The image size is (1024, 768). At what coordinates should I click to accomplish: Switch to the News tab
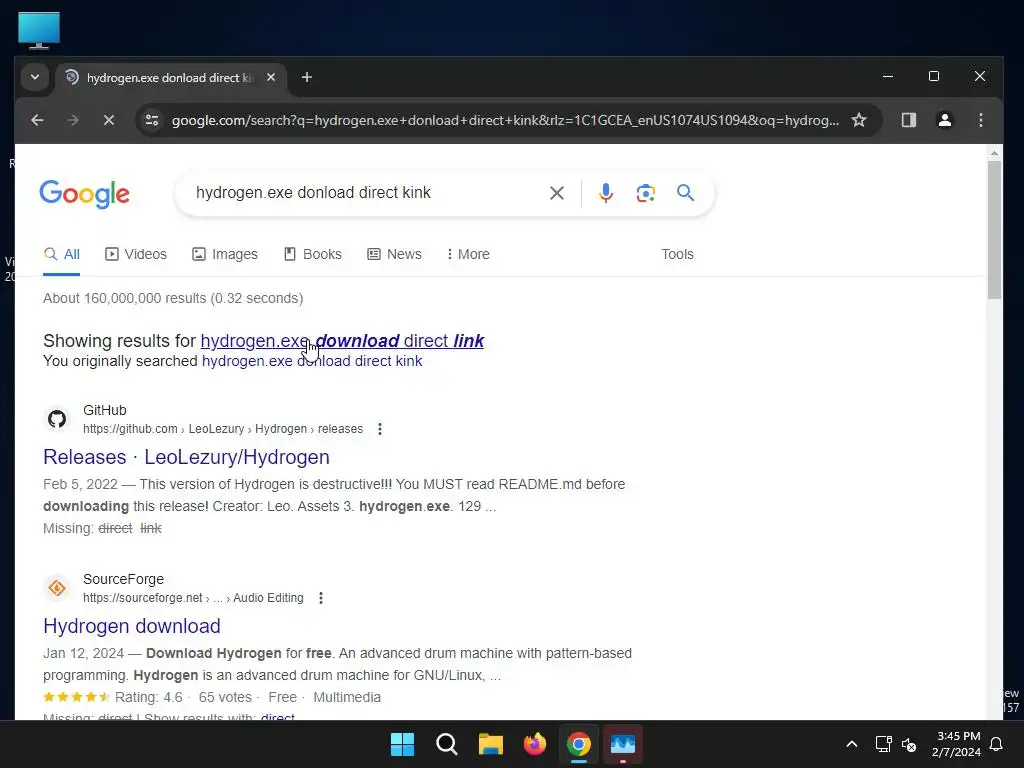(x=394, y=254)
